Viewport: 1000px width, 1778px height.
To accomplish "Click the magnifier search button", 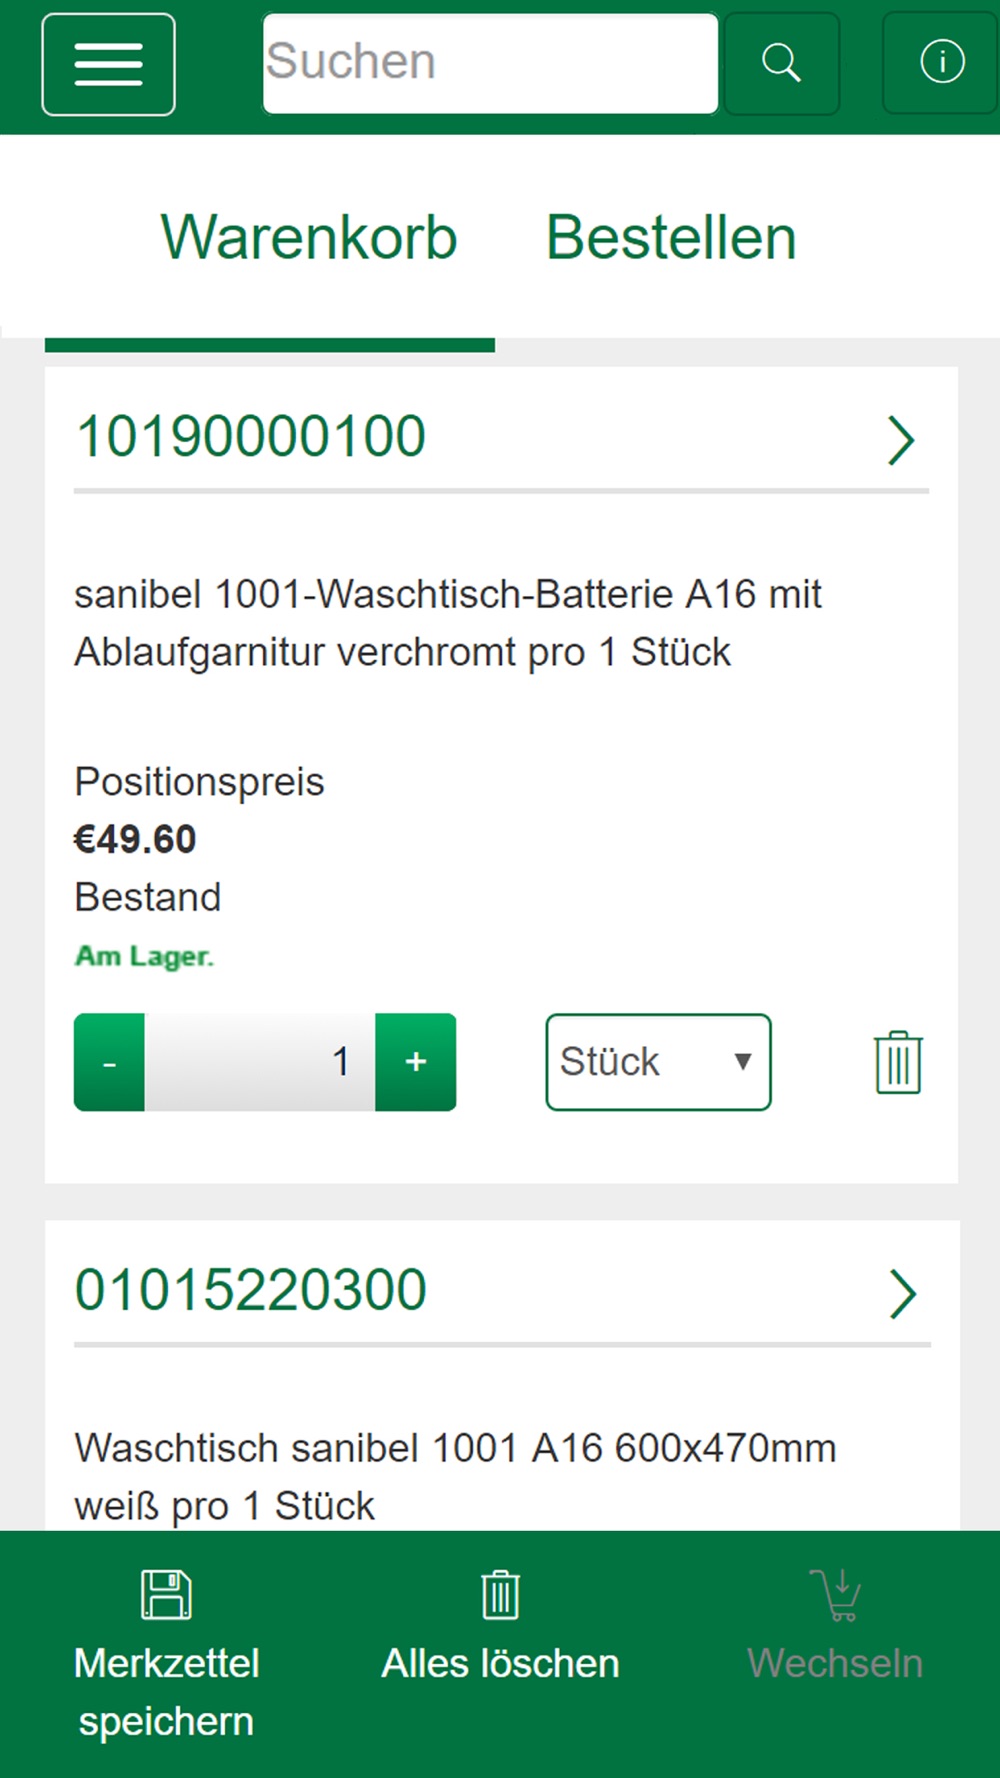I will 781,63.
